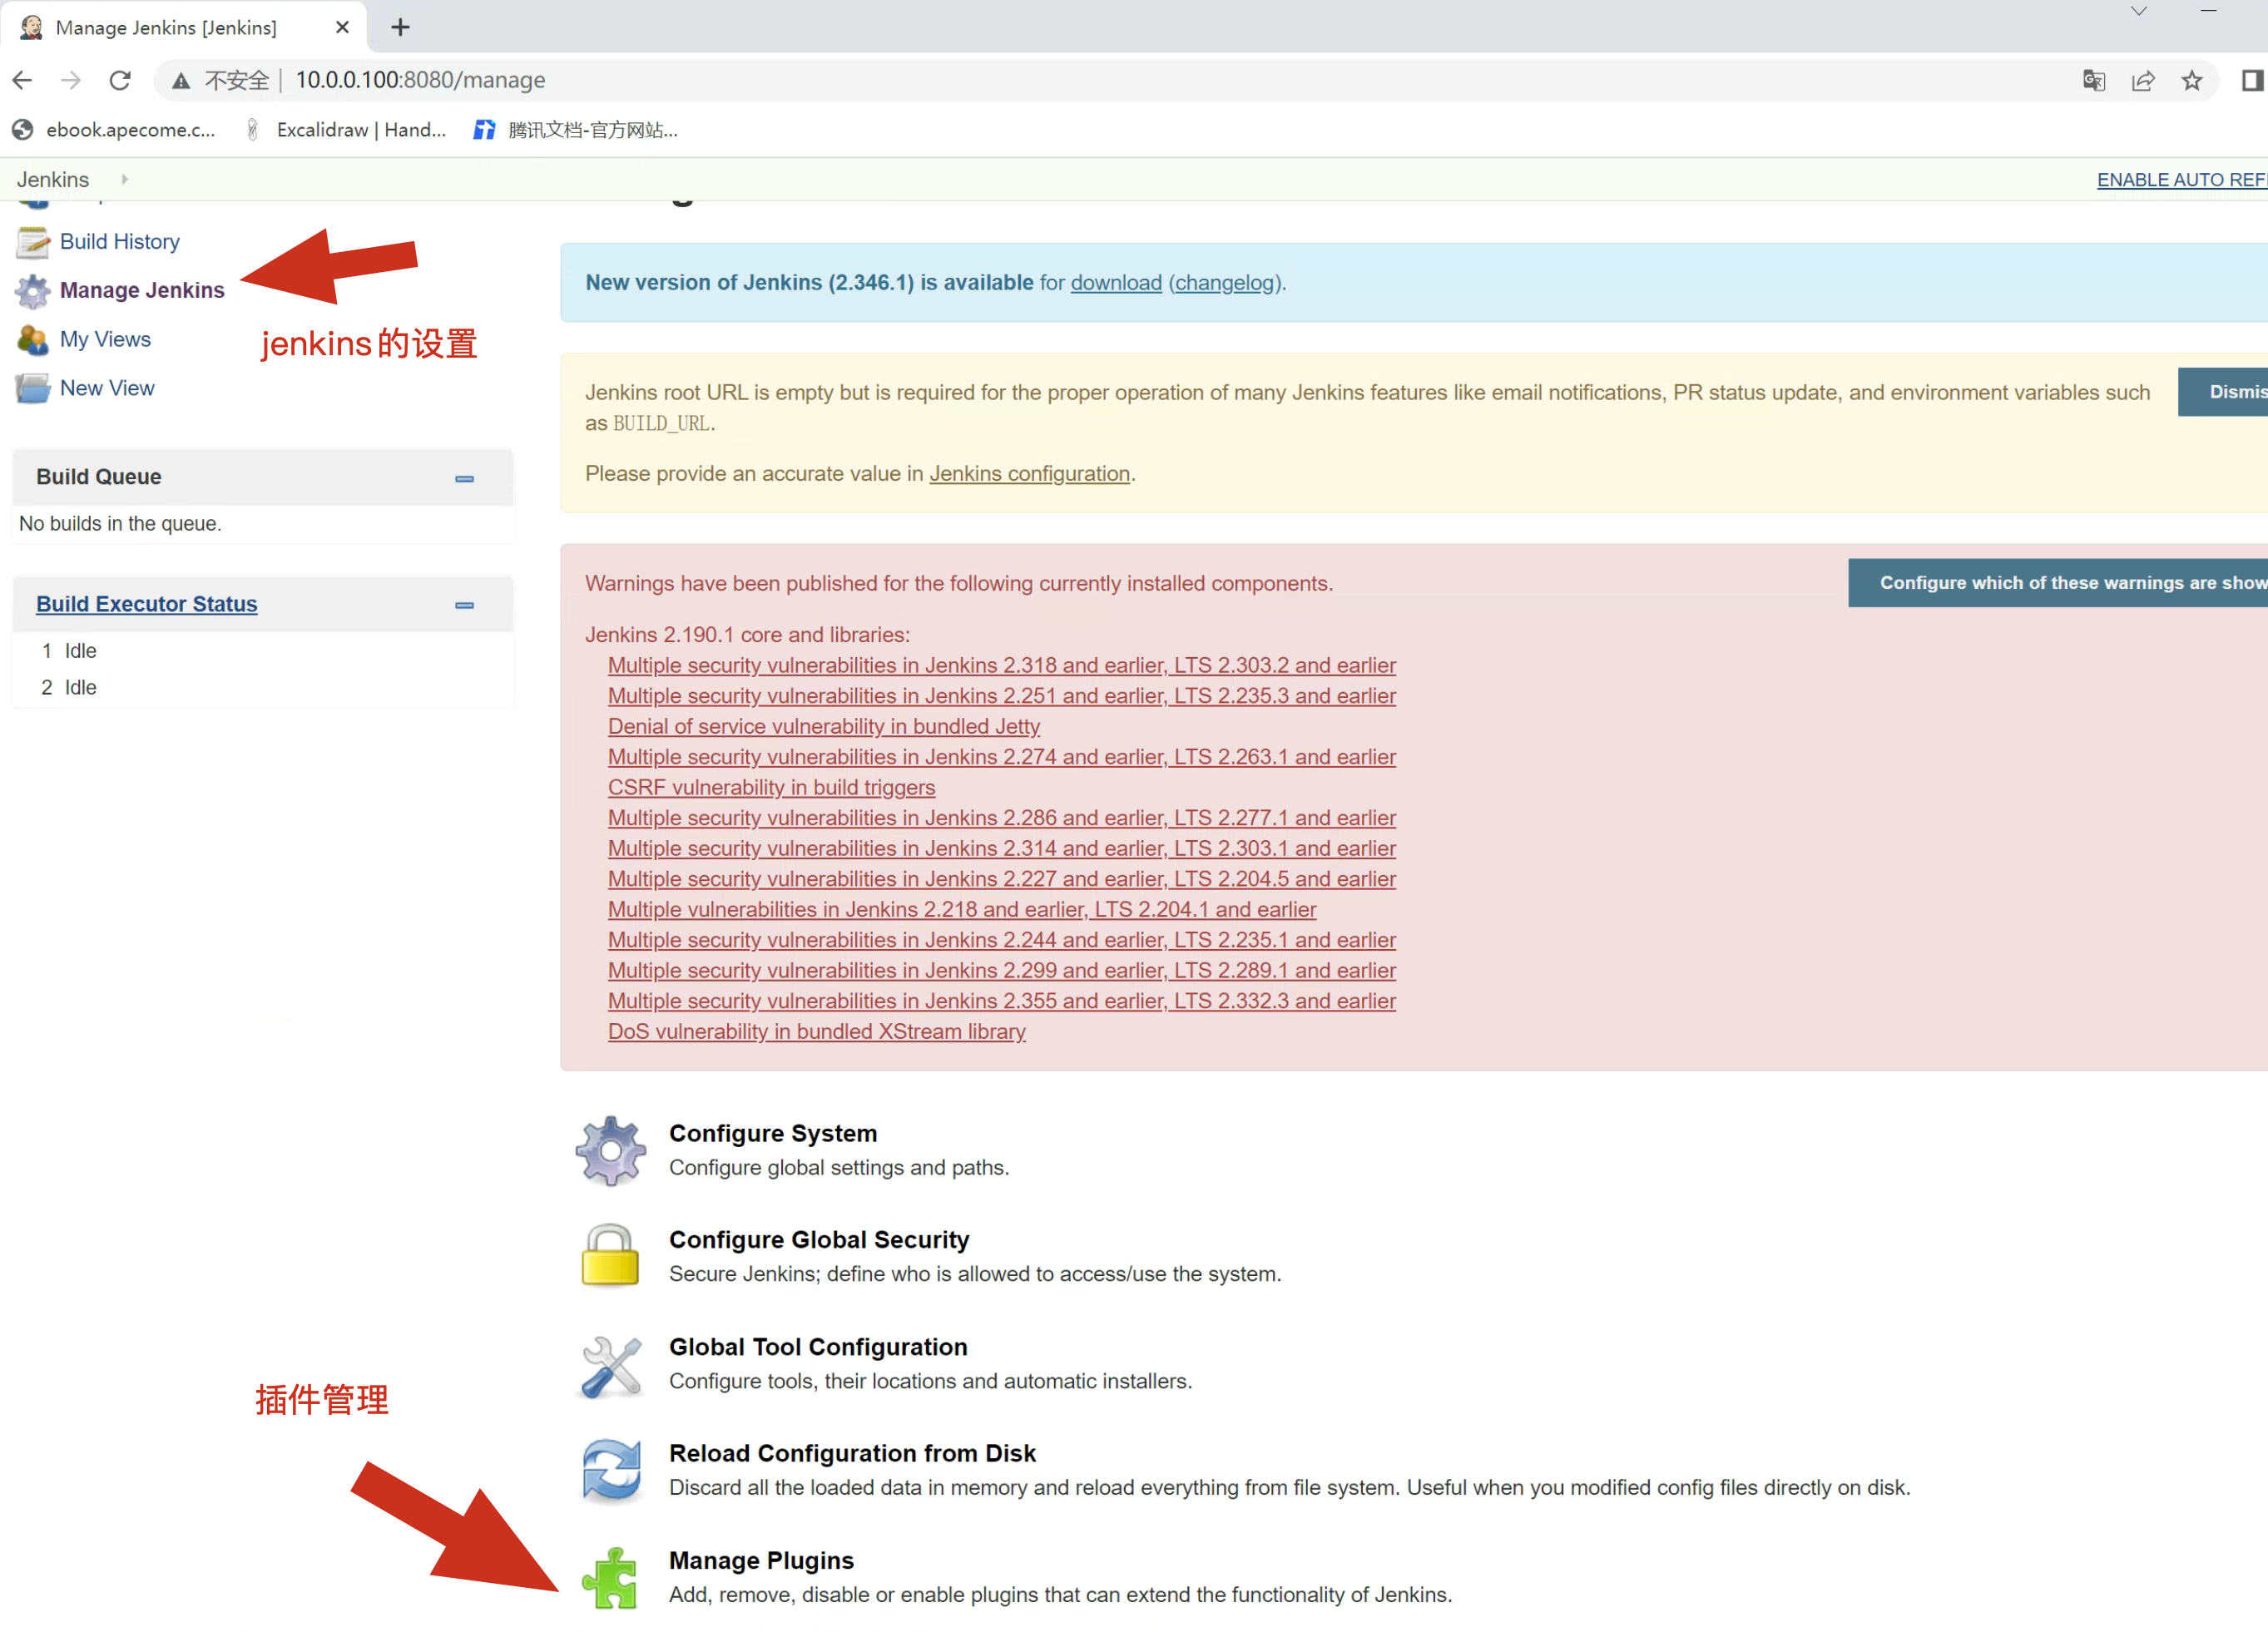
Task: Open the Configure Global Security padlock icon
Action: (x=610, y=1255)
